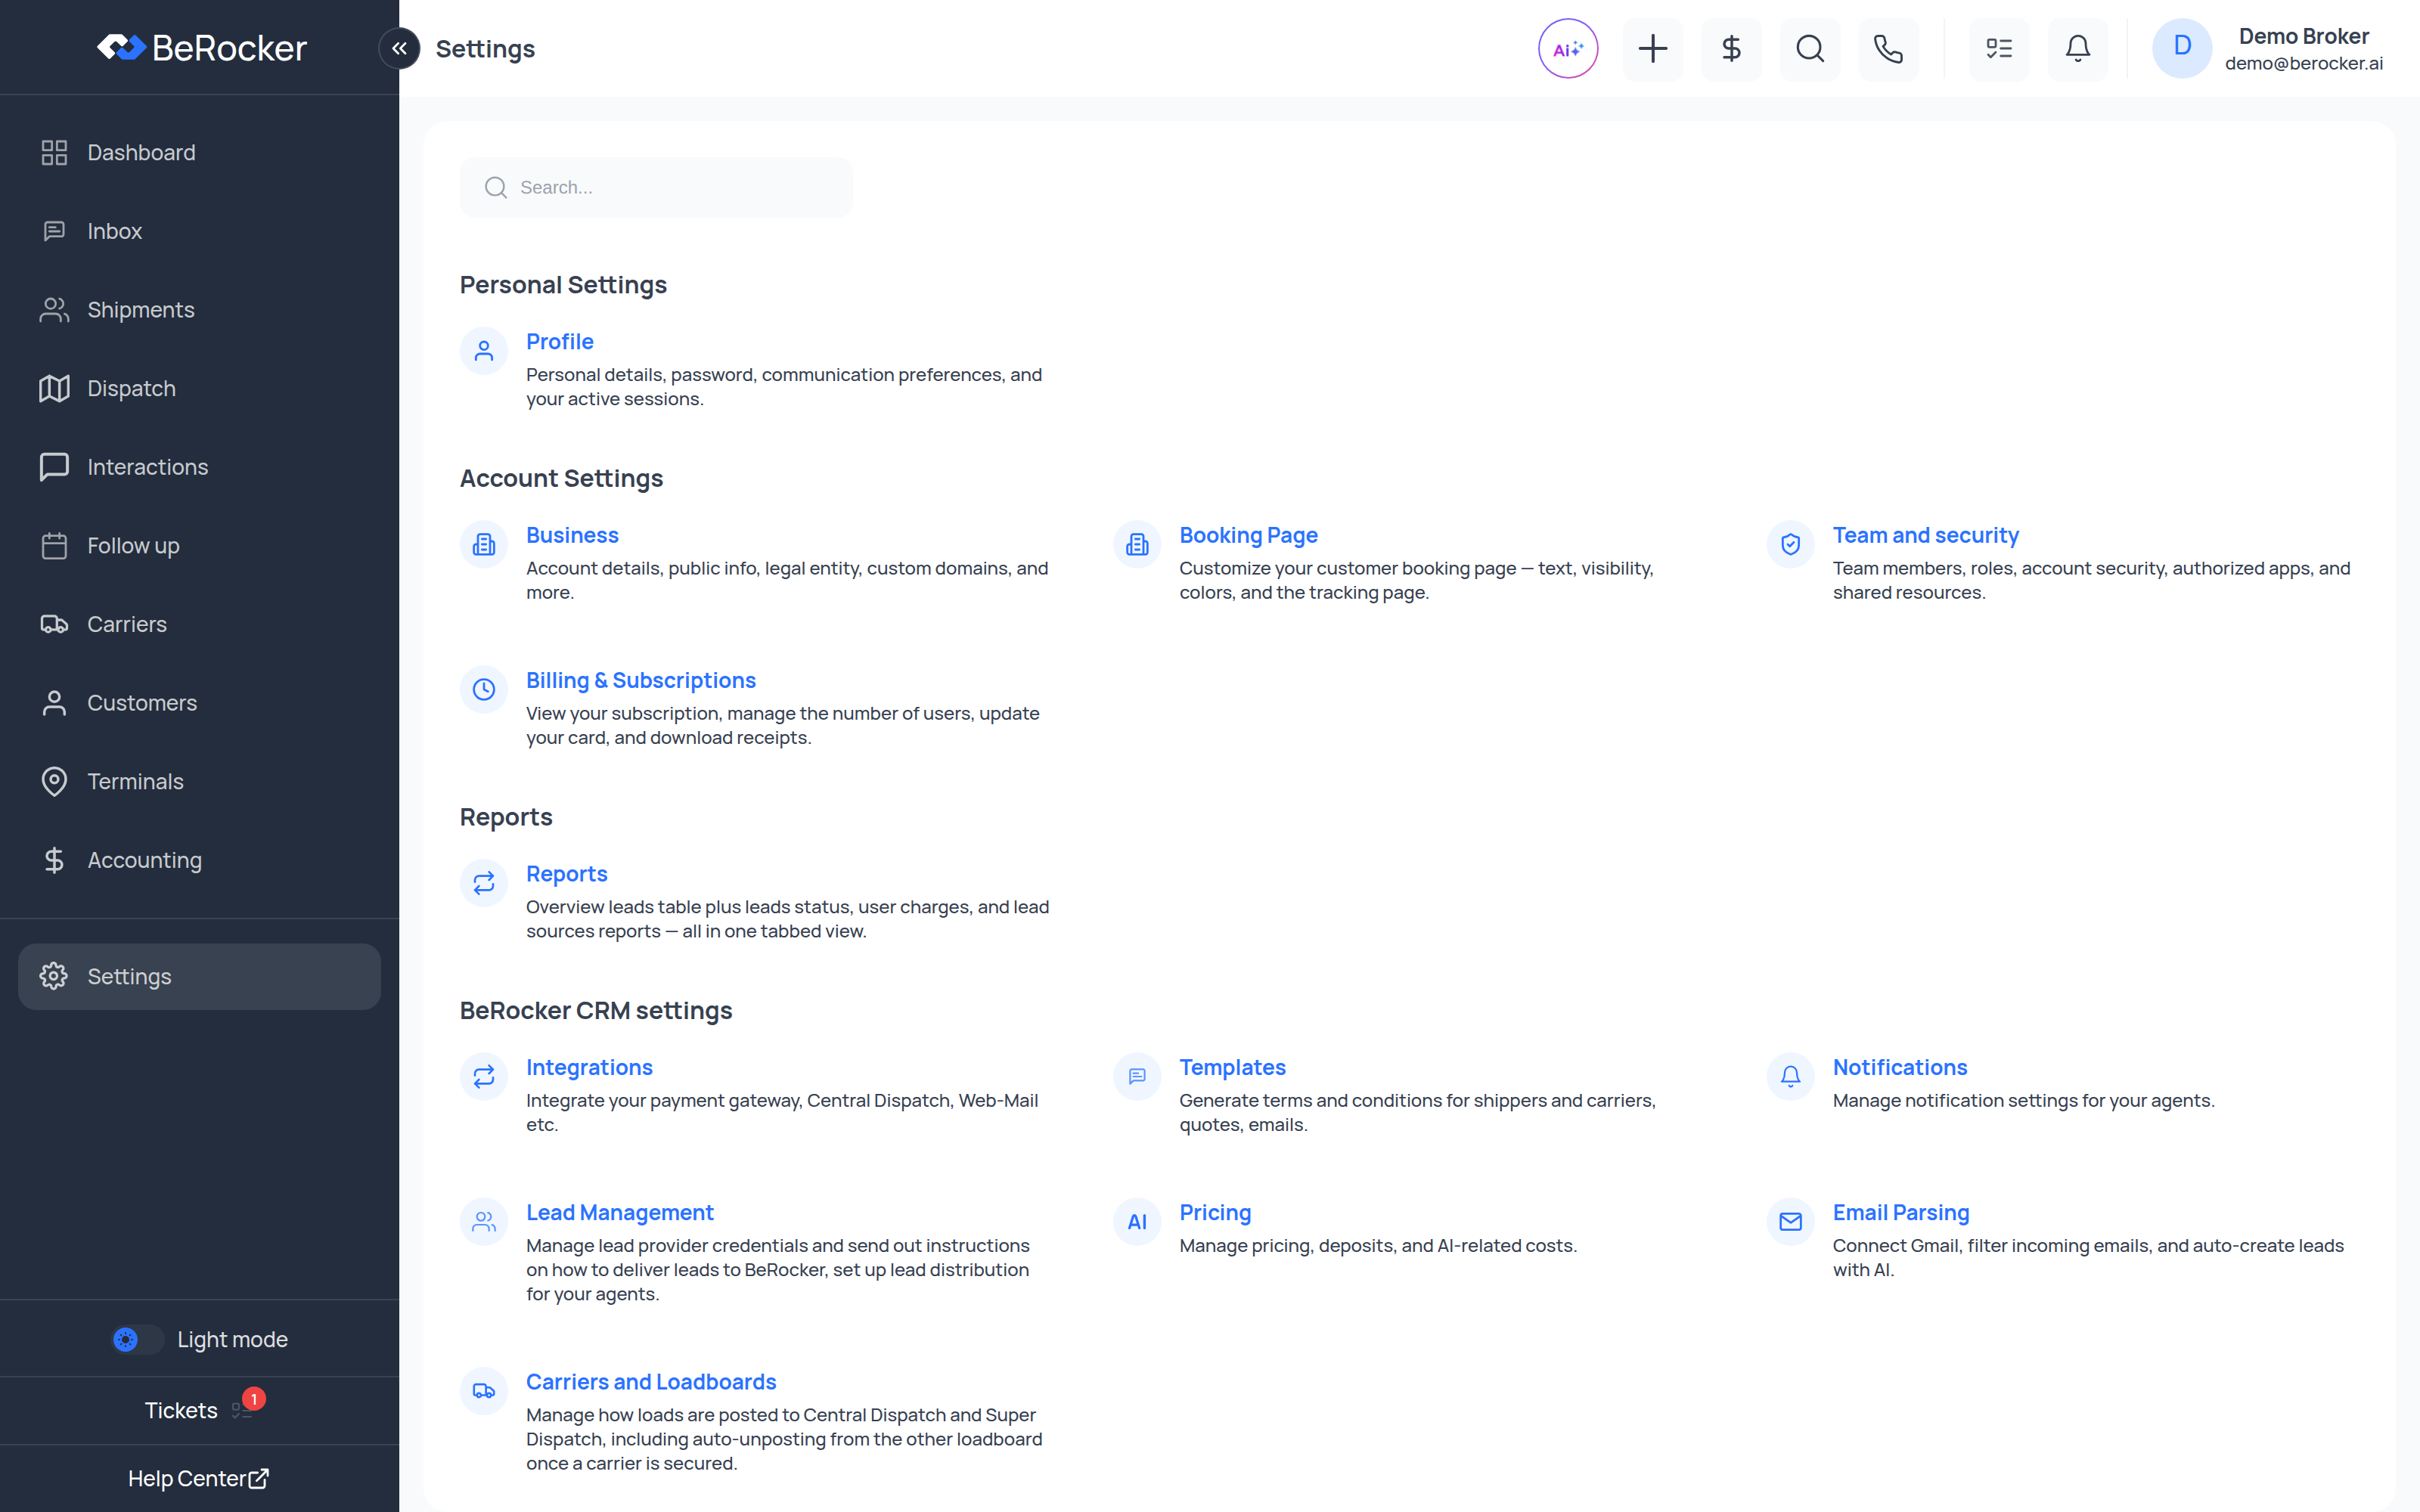Screen dimensions: 2420x1512
Task: Open the Integrations link
Action: click(589, 1067)
